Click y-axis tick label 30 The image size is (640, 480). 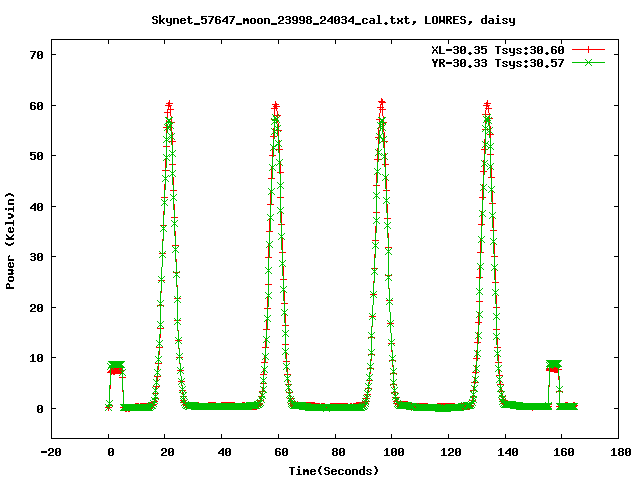36,257
